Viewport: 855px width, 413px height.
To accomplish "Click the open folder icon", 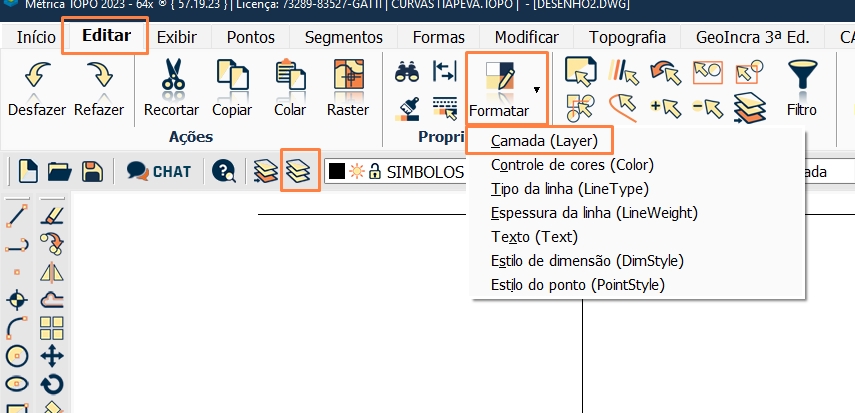I will pos(60,171).
